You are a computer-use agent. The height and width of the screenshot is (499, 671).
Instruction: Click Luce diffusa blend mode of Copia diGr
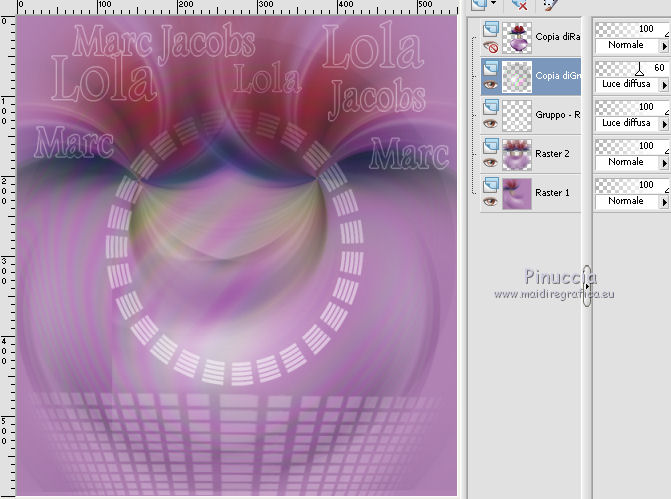click(626, 84)
